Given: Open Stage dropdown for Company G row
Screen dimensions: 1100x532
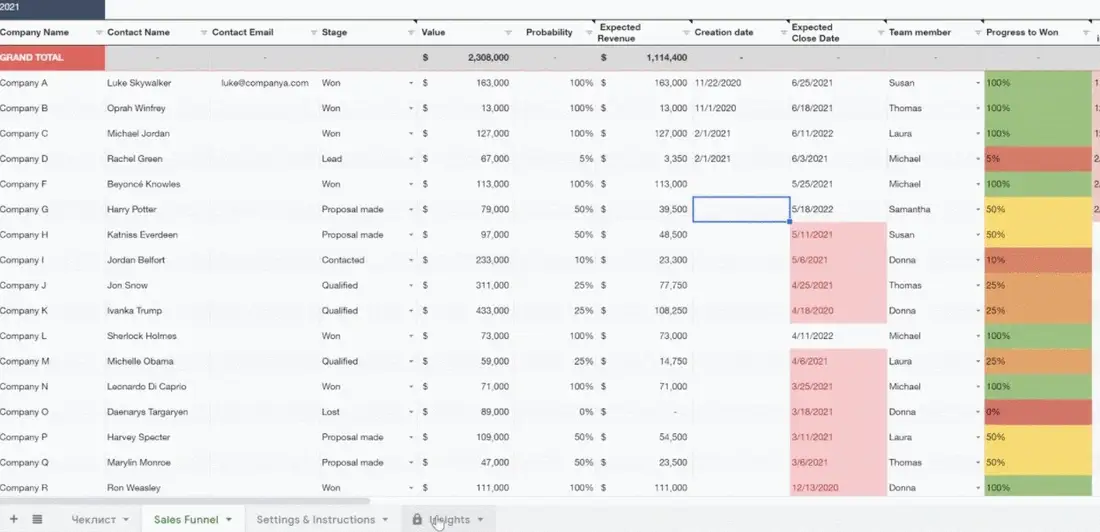Looking at the screenshot, I should click(x=411, y=210).
